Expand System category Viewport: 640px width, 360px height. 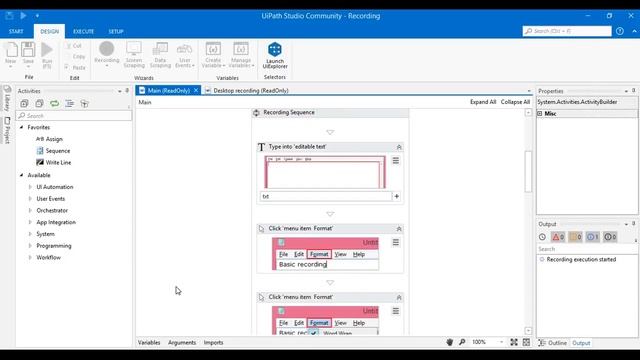tap(30, 234)
